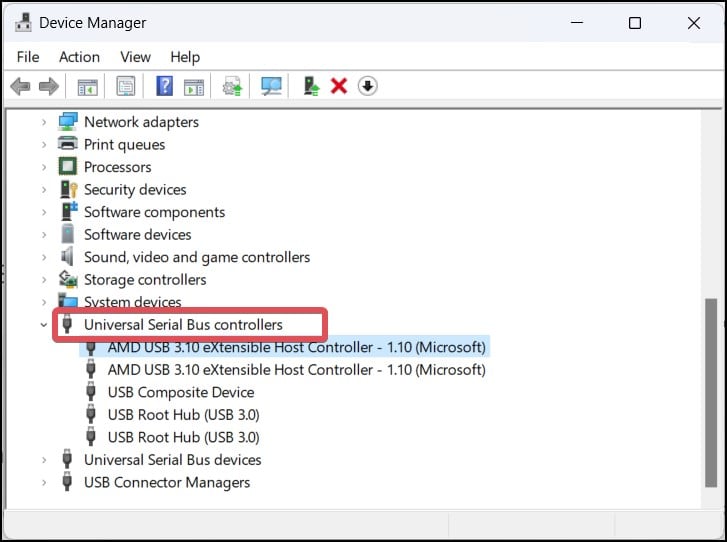Viewport: 727px width, 542px height.
Task: Click the red X Uninstall device icon
Action: tap(339, 86)
